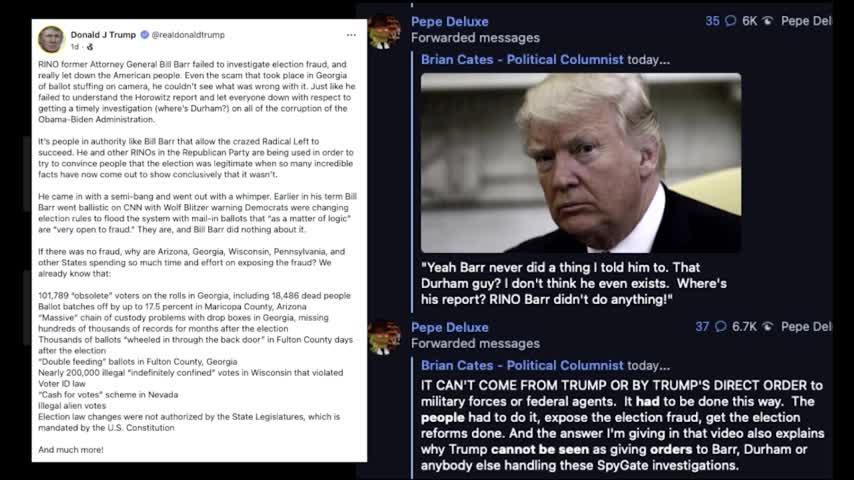Click top Pepe Deluxe avatar
Screen dimensions: 854x480
(x=385, y=31)
